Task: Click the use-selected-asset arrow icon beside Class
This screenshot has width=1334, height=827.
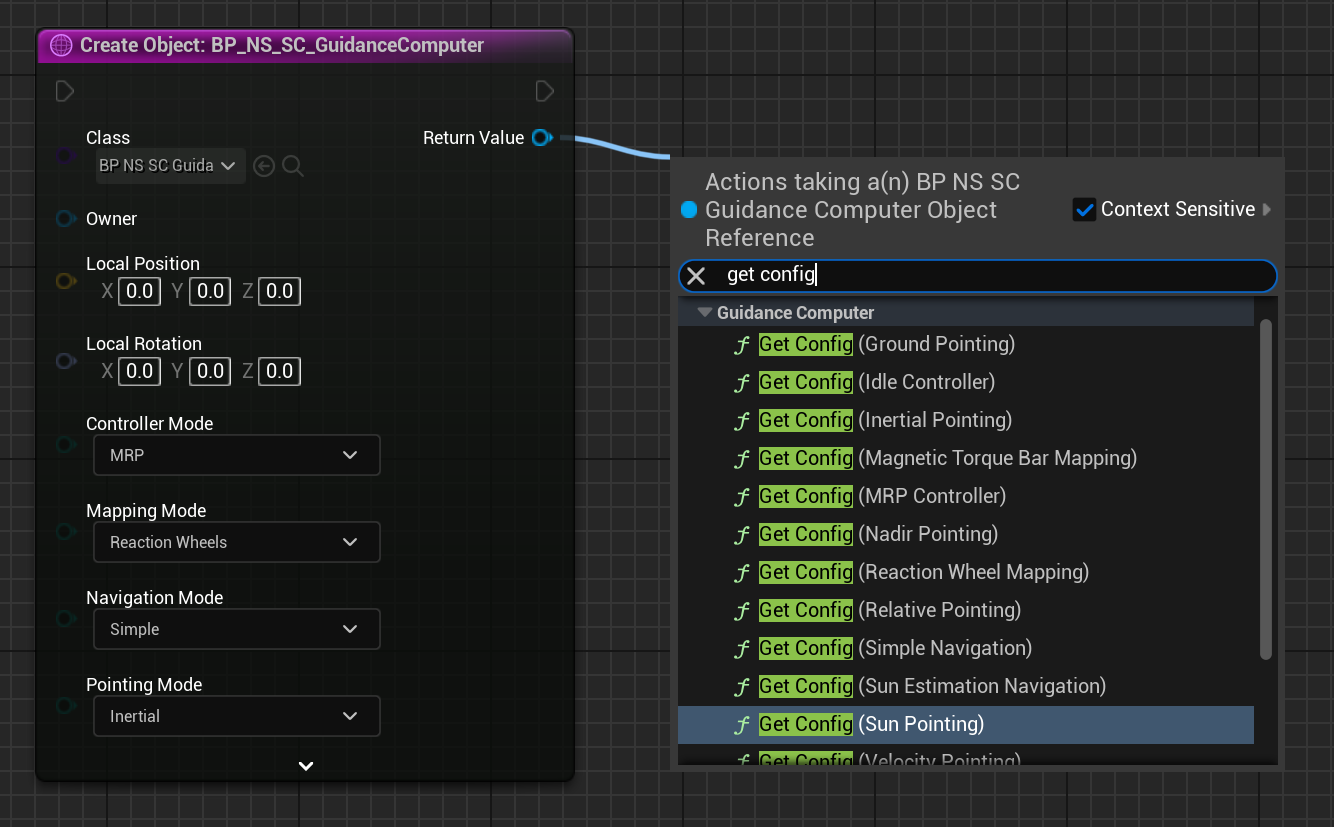Action: point(264,166)
